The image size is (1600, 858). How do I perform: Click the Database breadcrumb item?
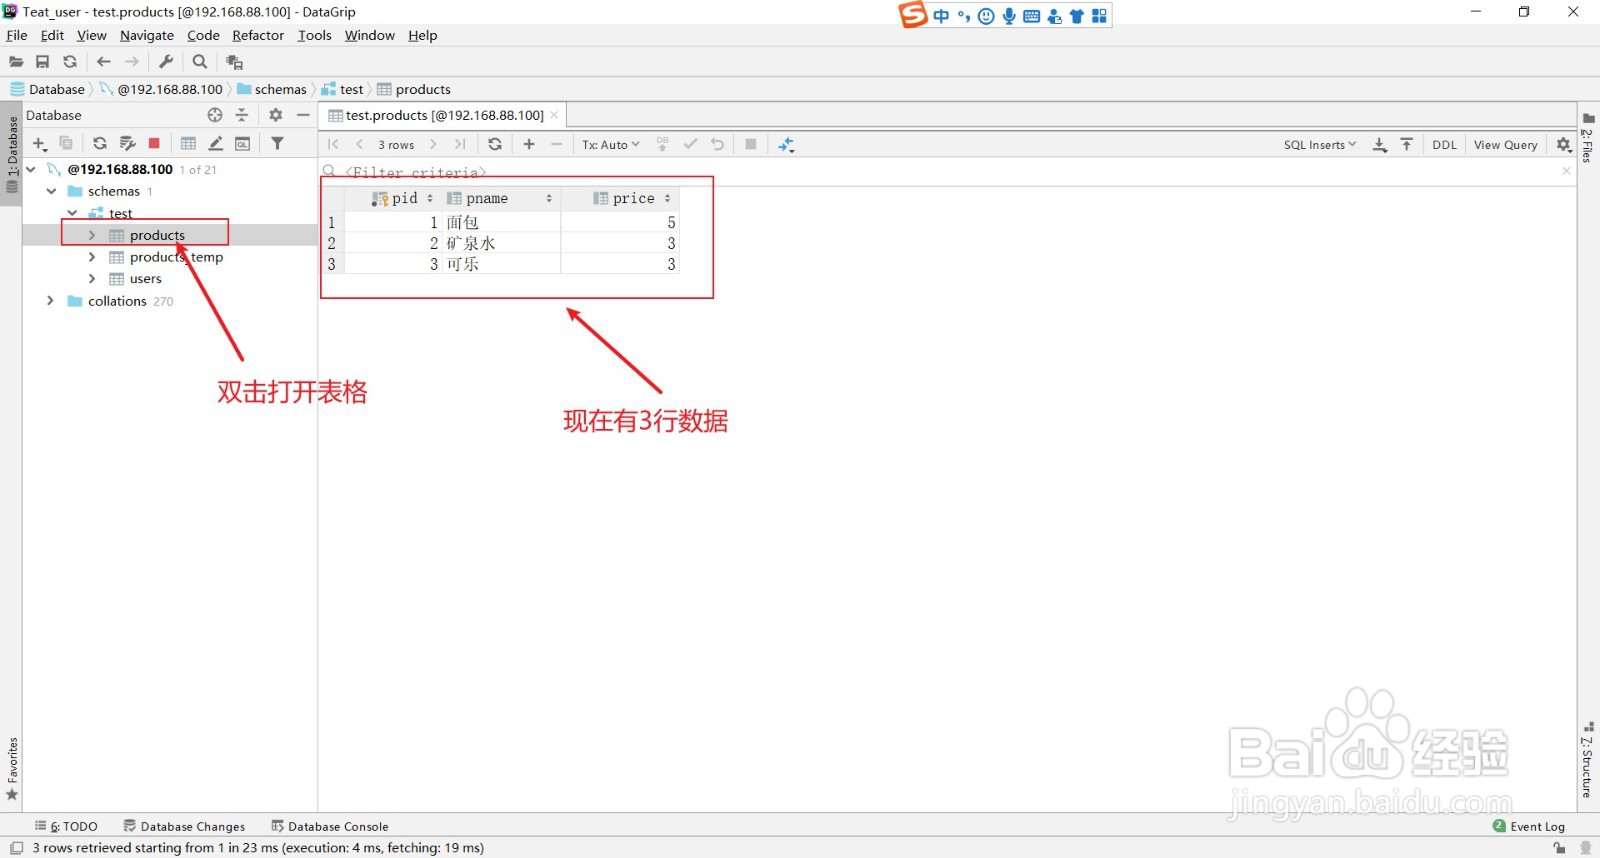[x=48, y=89]
